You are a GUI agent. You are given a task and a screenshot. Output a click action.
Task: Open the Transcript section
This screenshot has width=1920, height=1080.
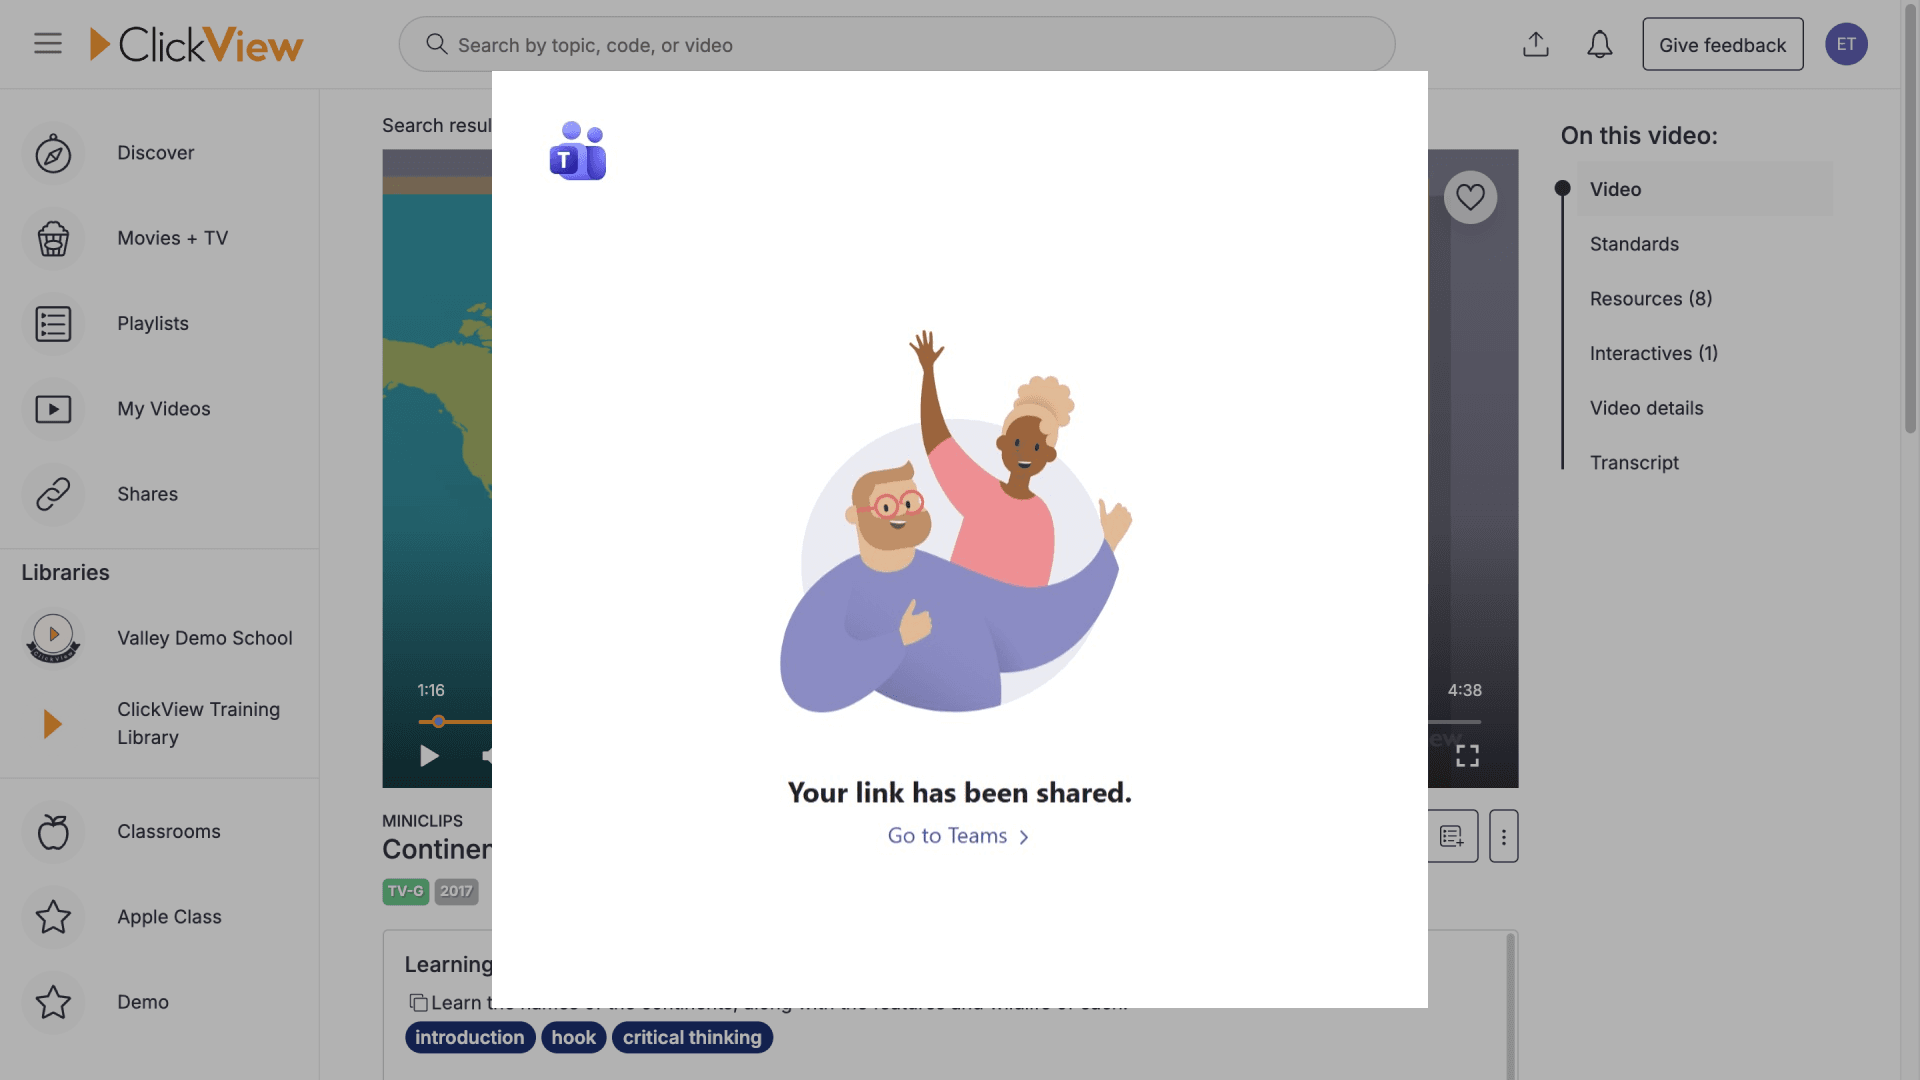click(x=1634, y=462)
